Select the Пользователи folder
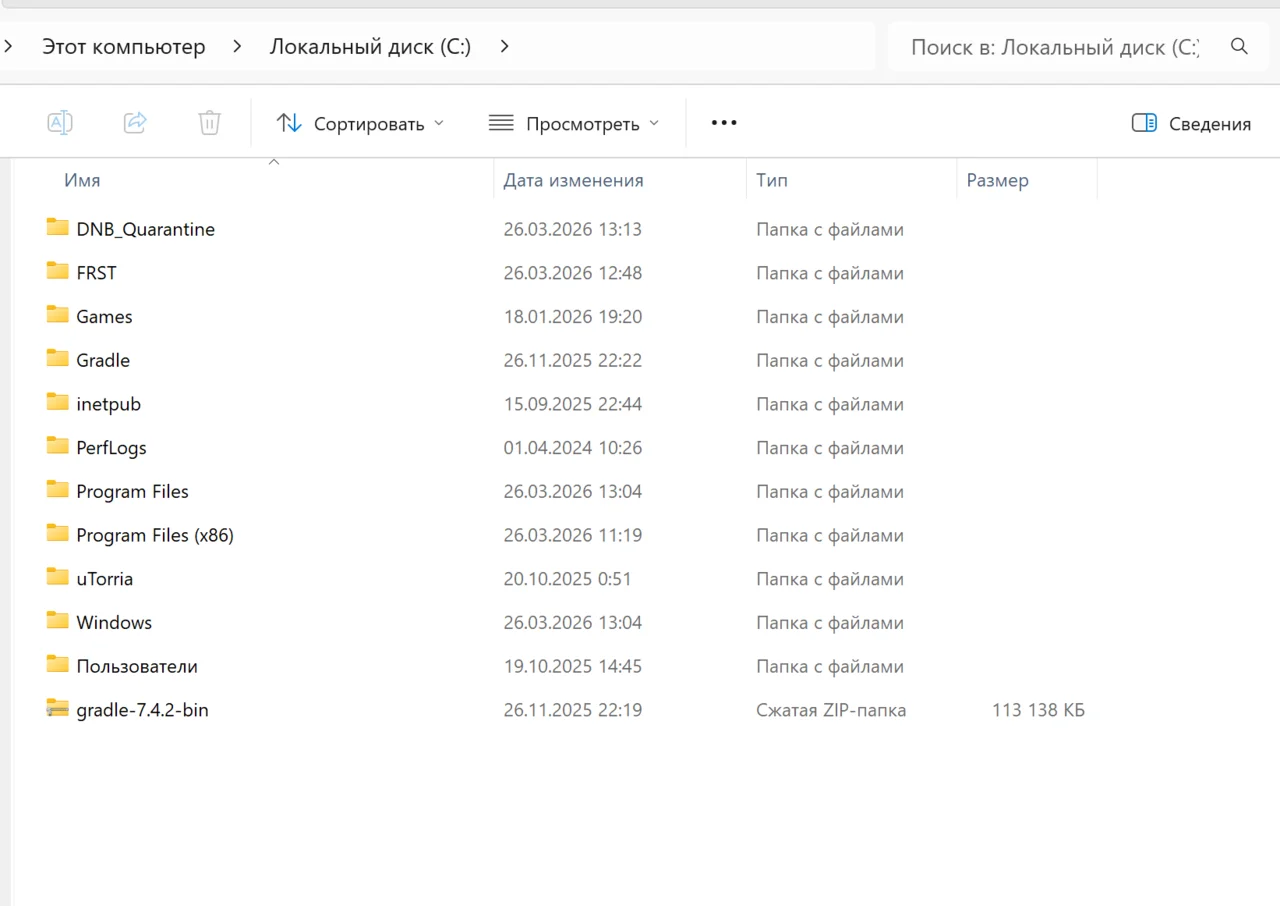 [137, 666]
